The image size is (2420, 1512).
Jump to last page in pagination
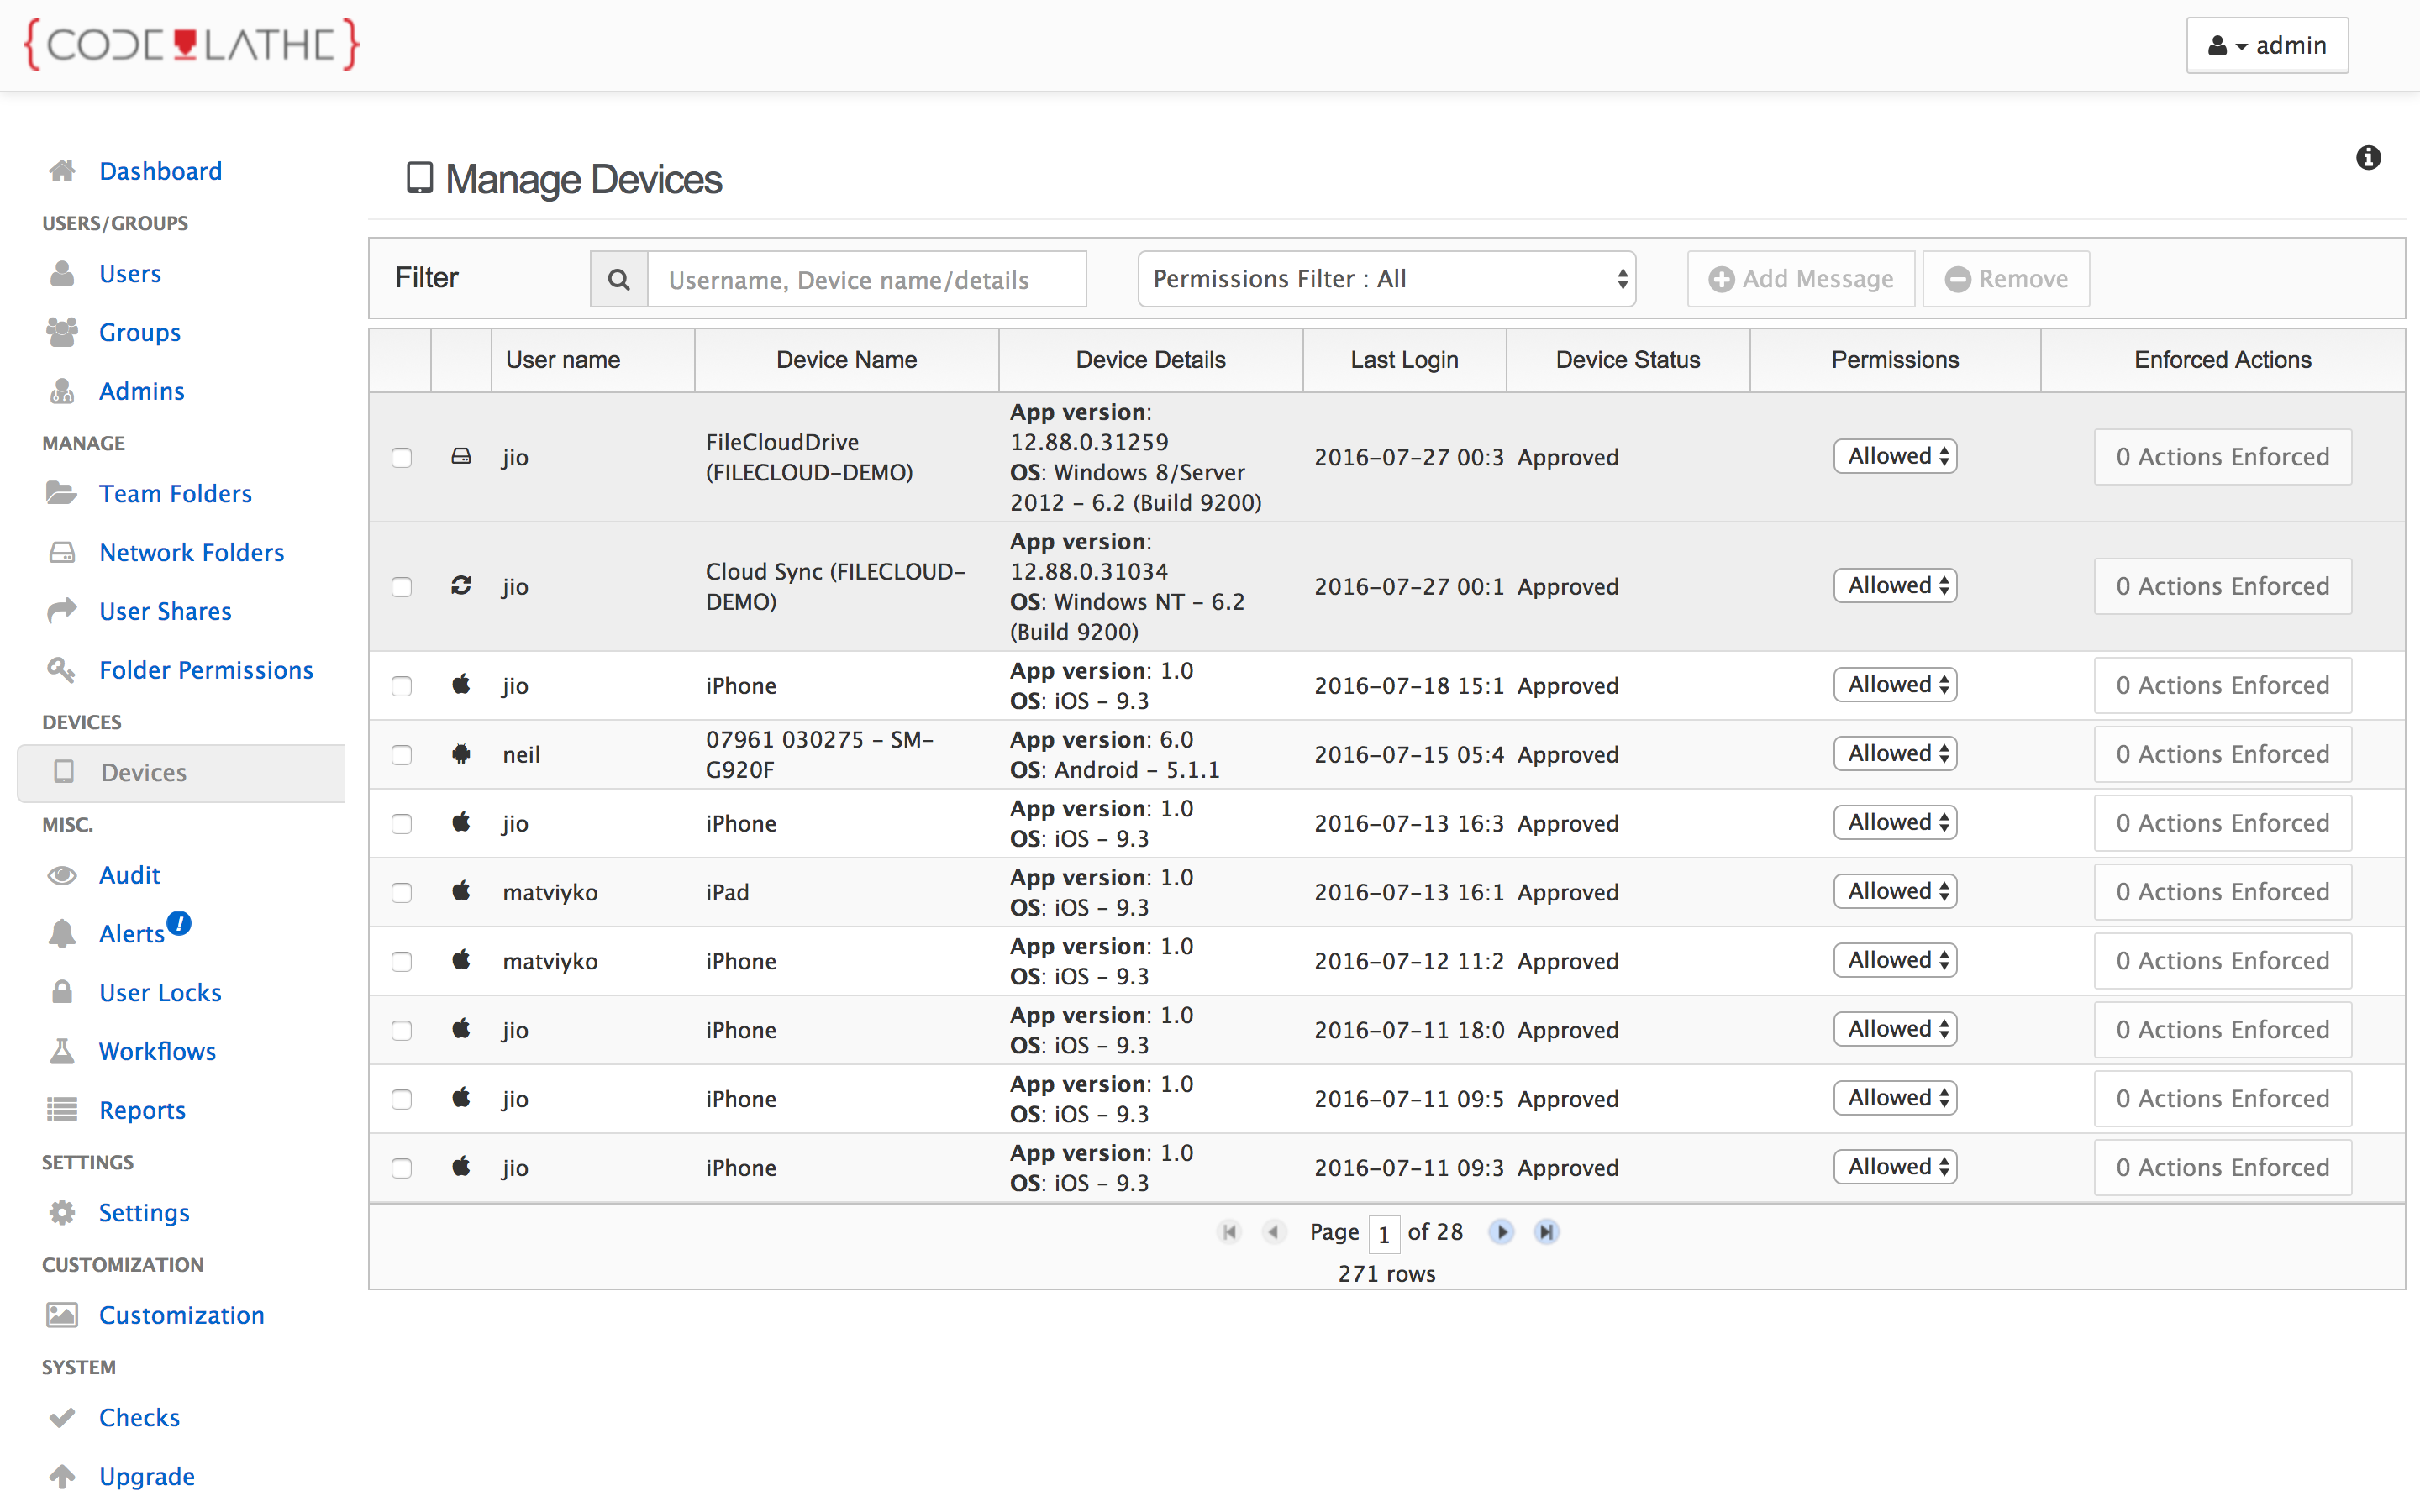[1546, 1232]
